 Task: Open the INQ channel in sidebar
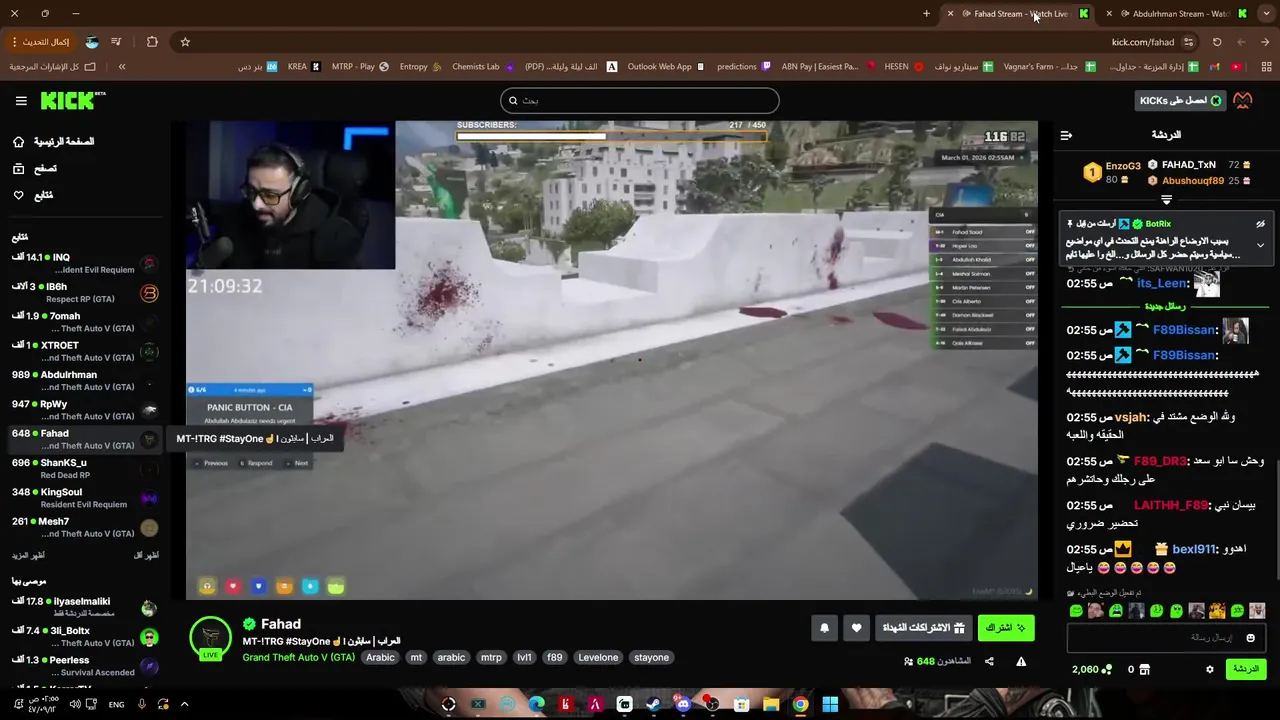point(85,264)
